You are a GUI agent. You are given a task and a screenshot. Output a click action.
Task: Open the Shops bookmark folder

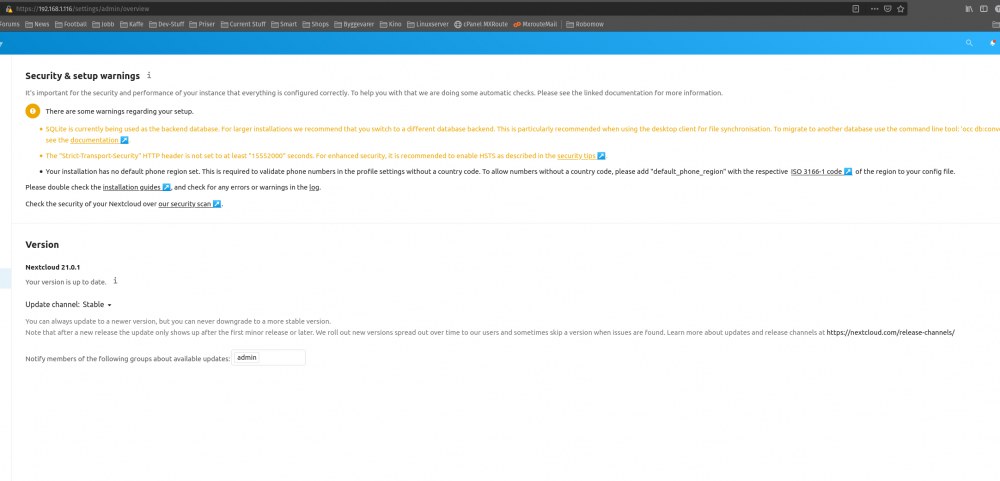point(316,24)
